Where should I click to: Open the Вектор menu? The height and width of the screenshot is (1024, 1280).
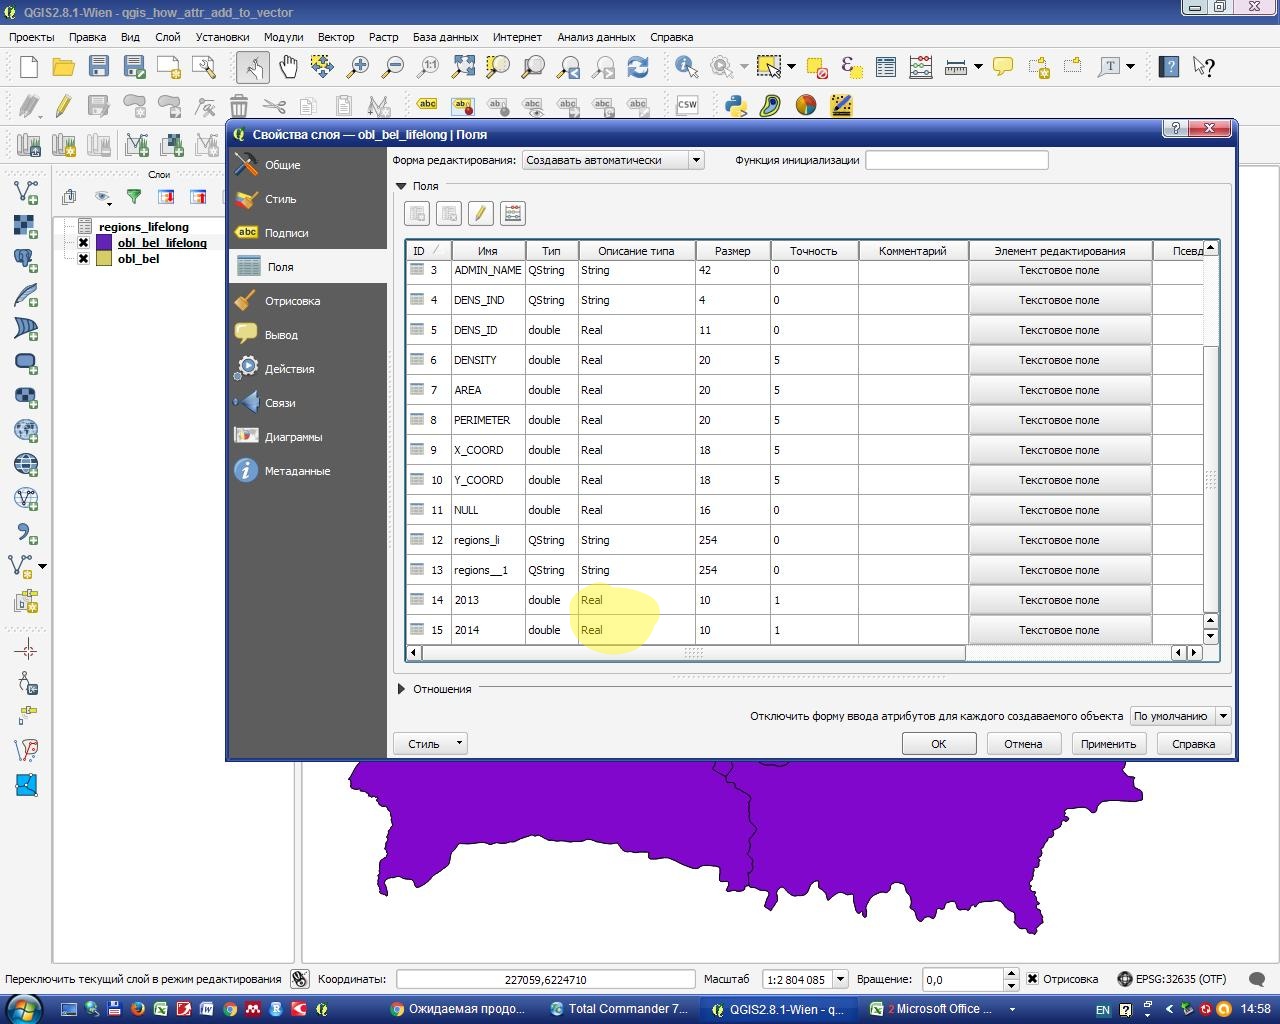pyautogui.click(x=336, y=37)
